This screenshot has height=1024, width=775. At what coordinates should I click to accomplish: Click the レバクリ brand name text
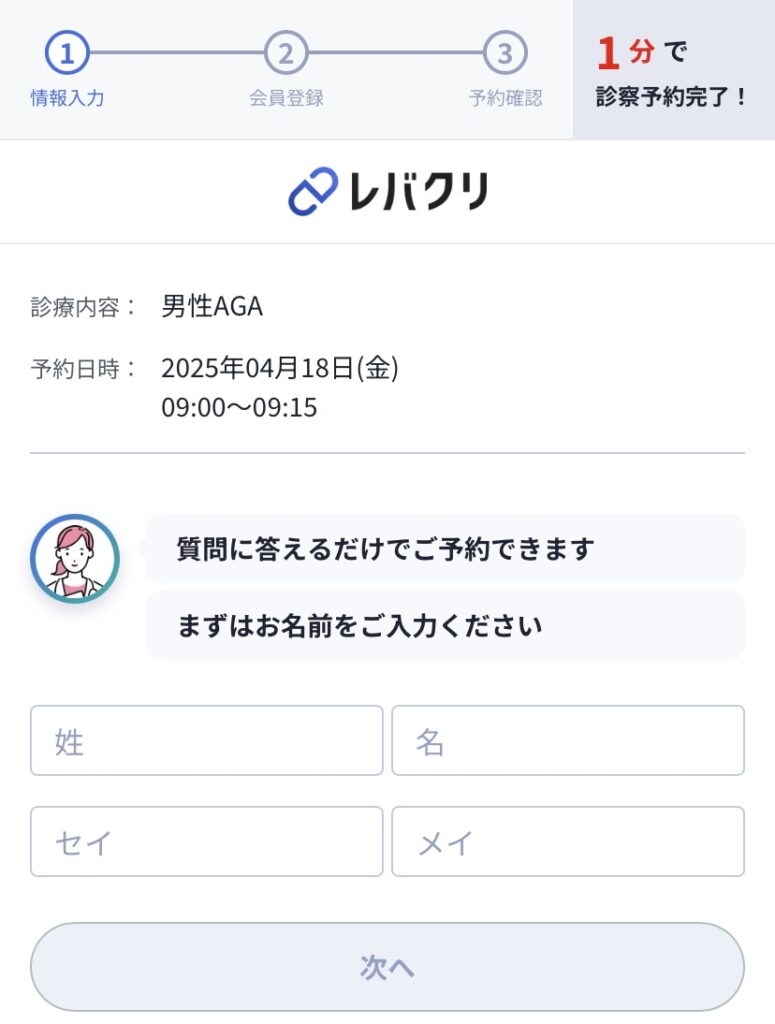[x=419, y=191]
